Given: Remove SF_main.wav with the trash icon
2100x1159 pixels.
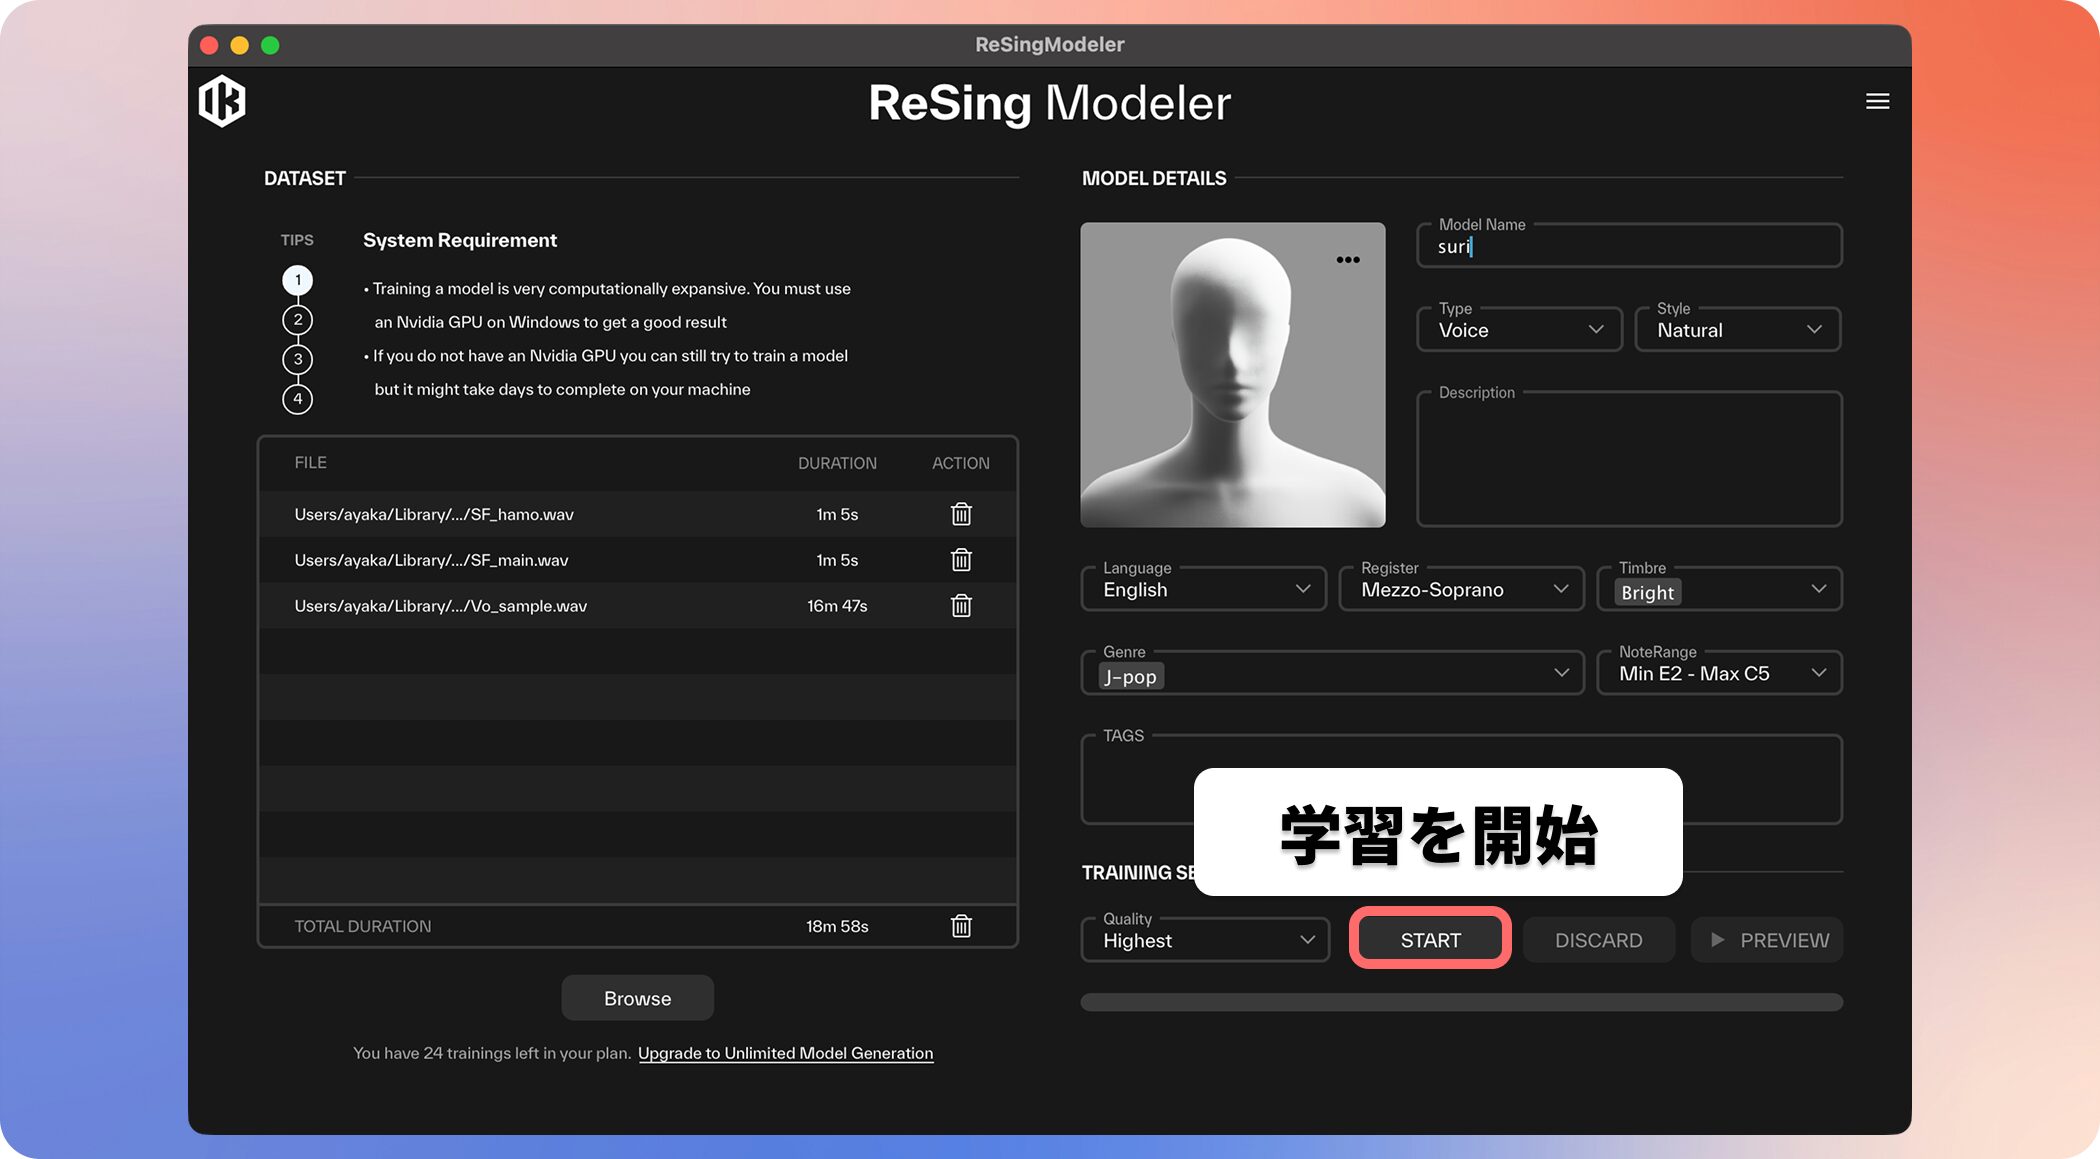Looking at the screenshot, I should click(x=960, y=559).
